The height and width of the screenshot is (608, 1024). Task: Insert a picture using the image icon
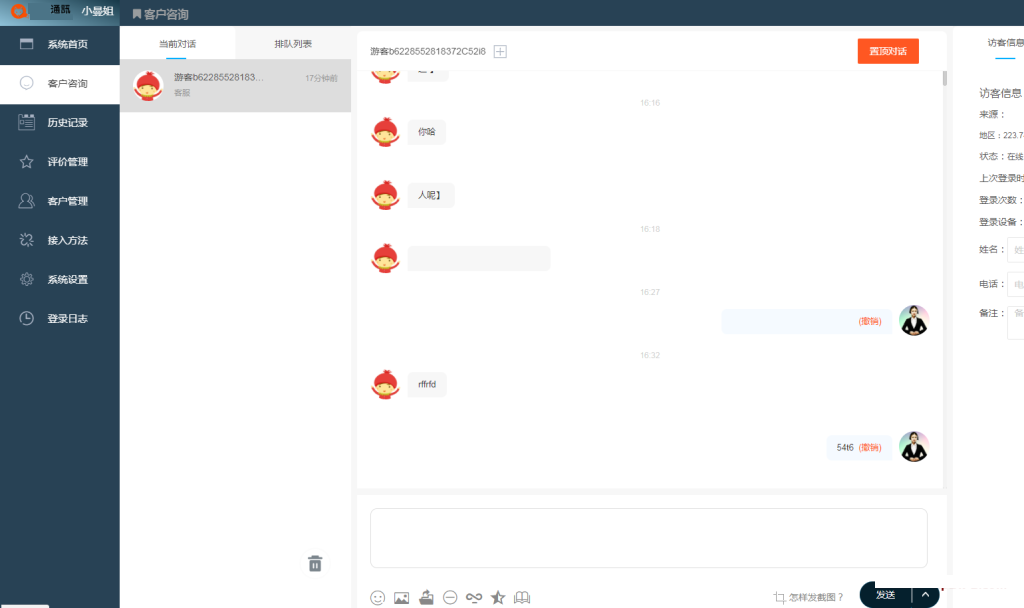point(402,598)
